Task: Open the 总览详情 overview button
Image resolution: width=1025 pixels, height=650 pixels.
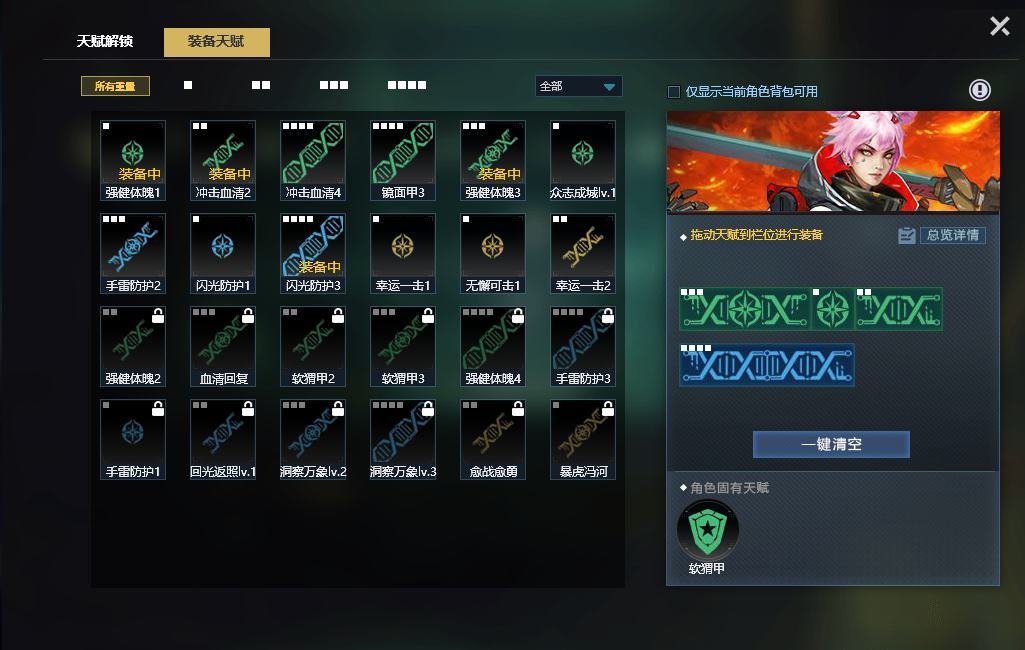Action: tap(952, 235)
